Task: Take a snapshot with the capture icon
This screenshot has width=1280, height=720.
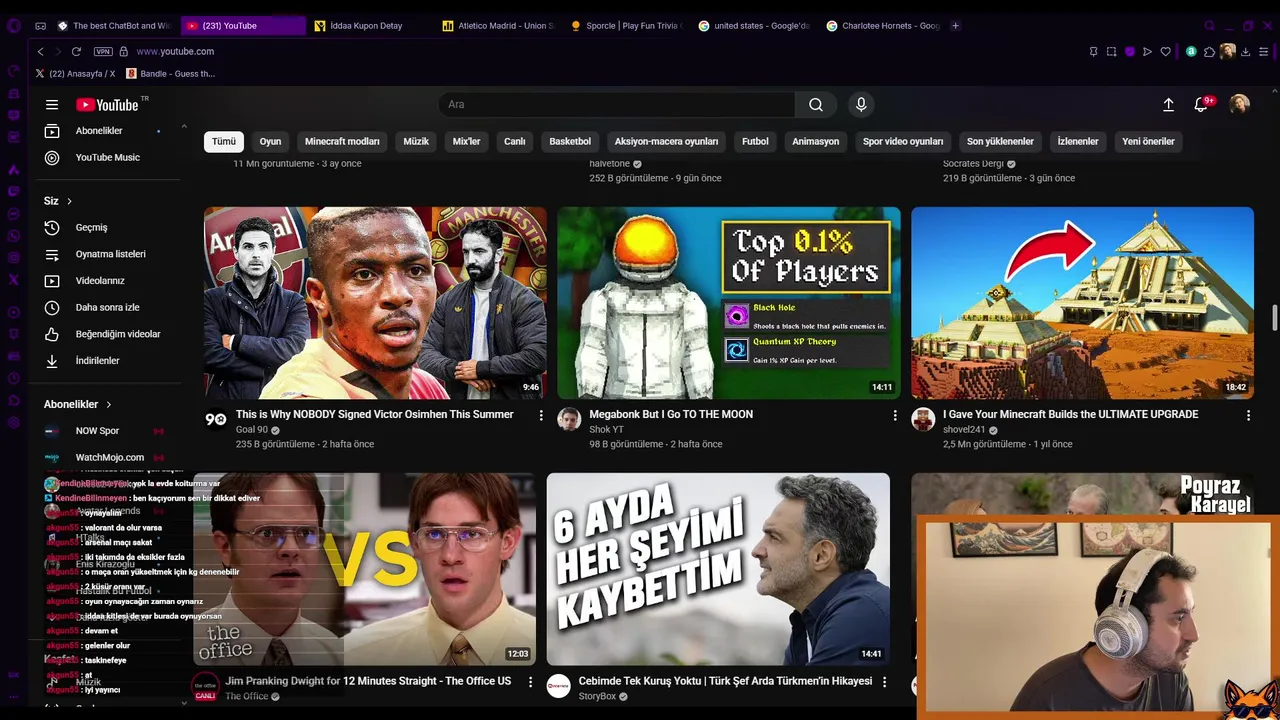Action: 1111,51
